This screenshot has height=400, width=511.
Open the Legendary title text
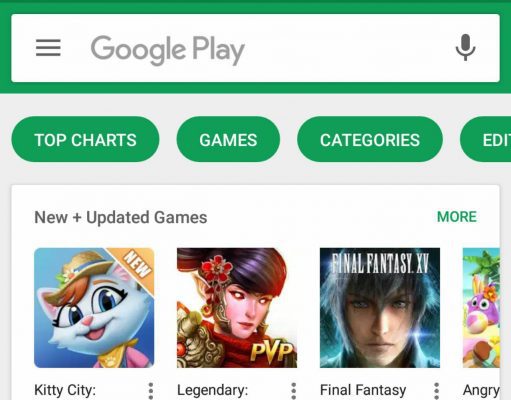coord(212,390)
